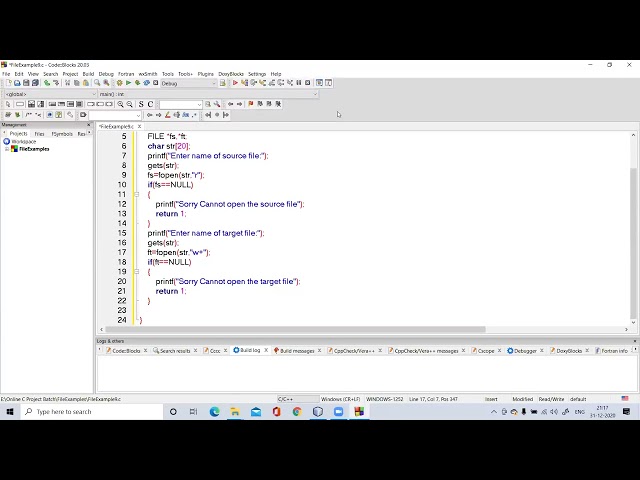This screenshot has height=480, width=640.
Task: Click the Save all files icon
Action: [x=36, y=83]
